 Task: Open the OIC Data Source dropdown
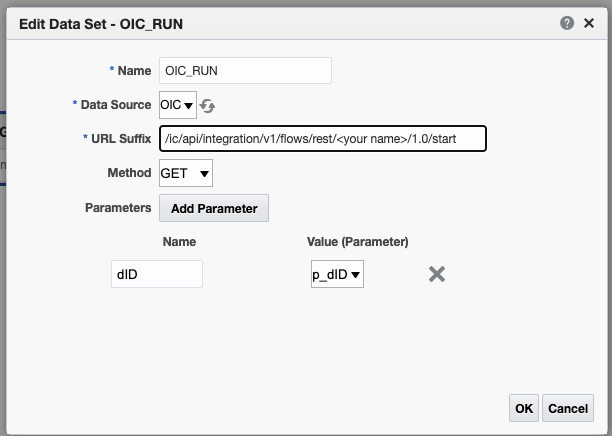[178, 105]
